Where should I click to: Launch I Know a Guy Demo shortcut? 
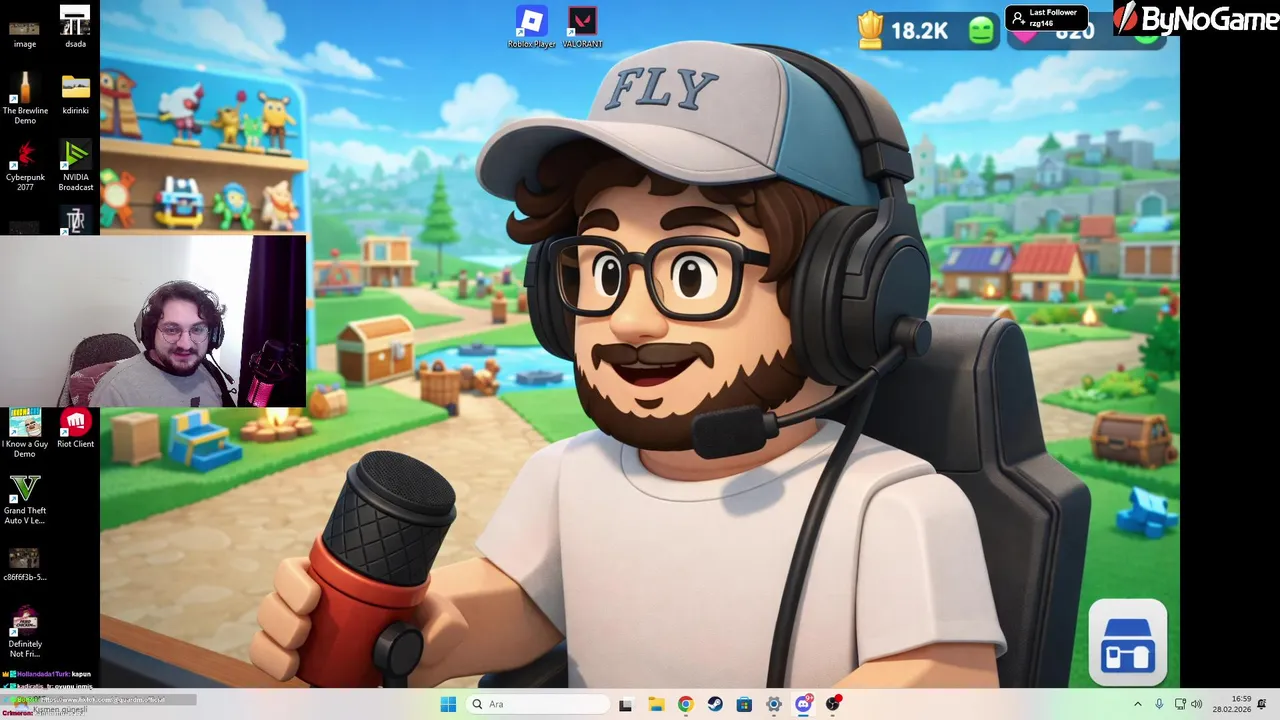pyautogui.click(x=25, y=432)
